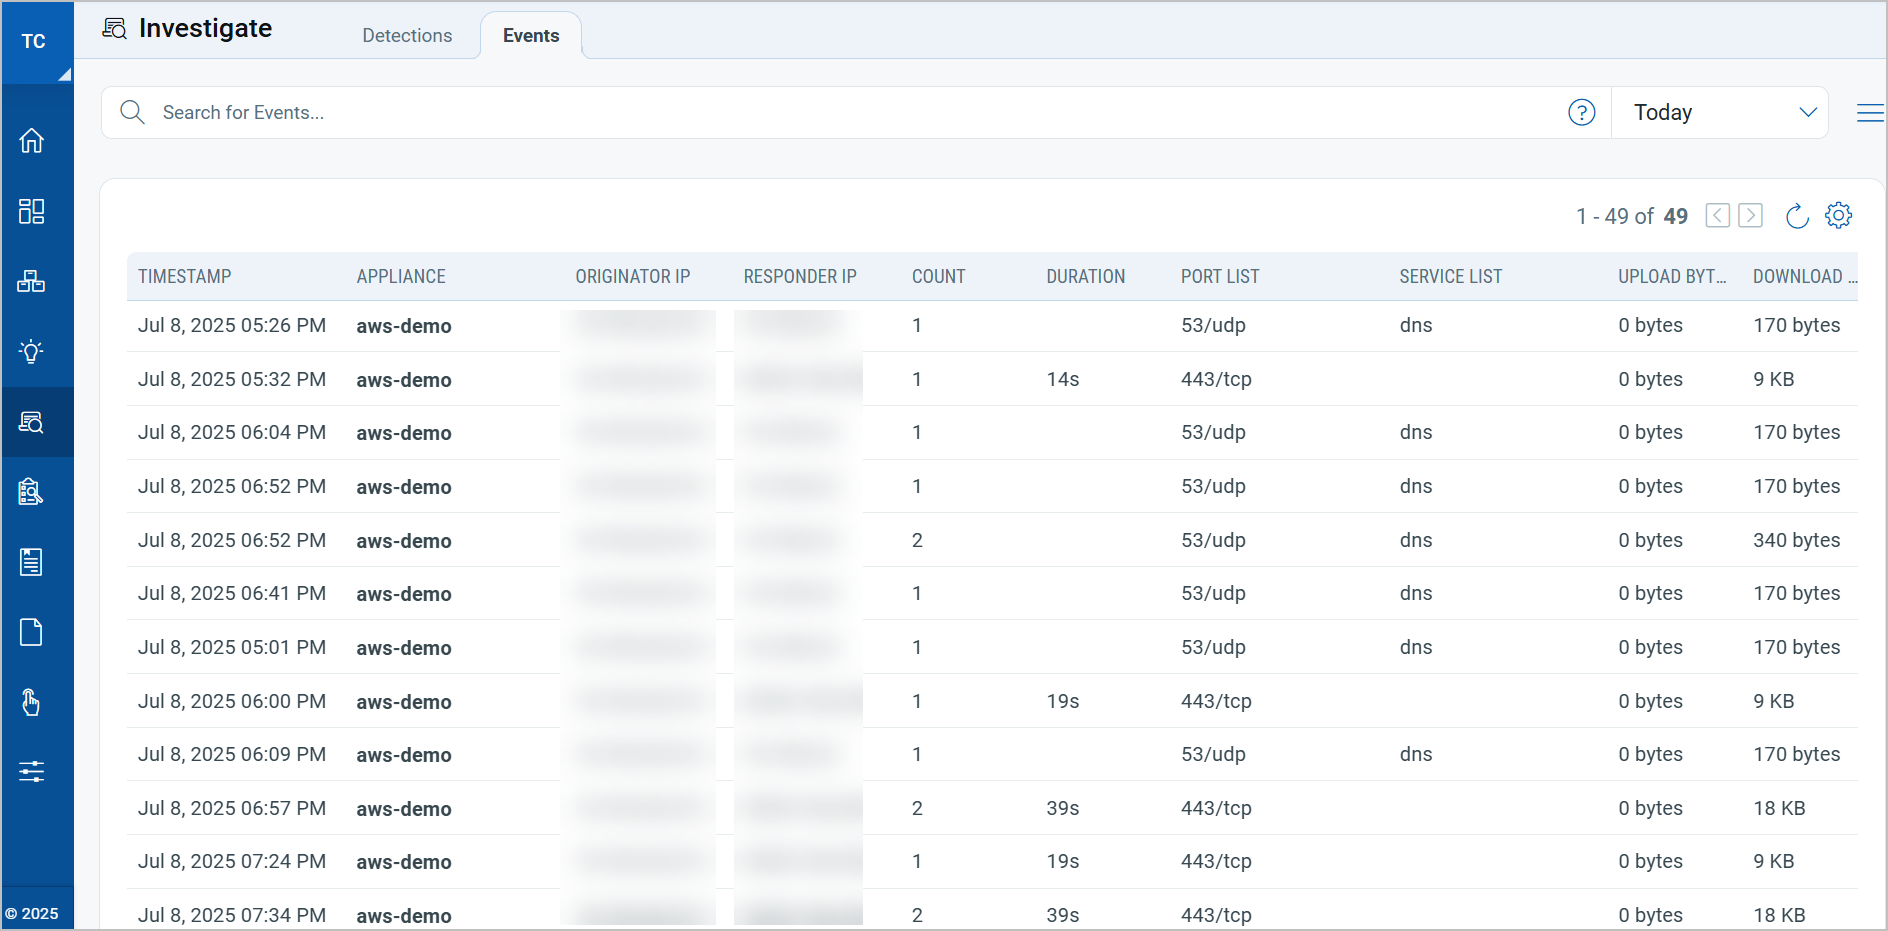The width and height of the screenshot is (1888, 931).
Task: Open the Insights lightbulb sidebar icon
Action: click(32, 351)
